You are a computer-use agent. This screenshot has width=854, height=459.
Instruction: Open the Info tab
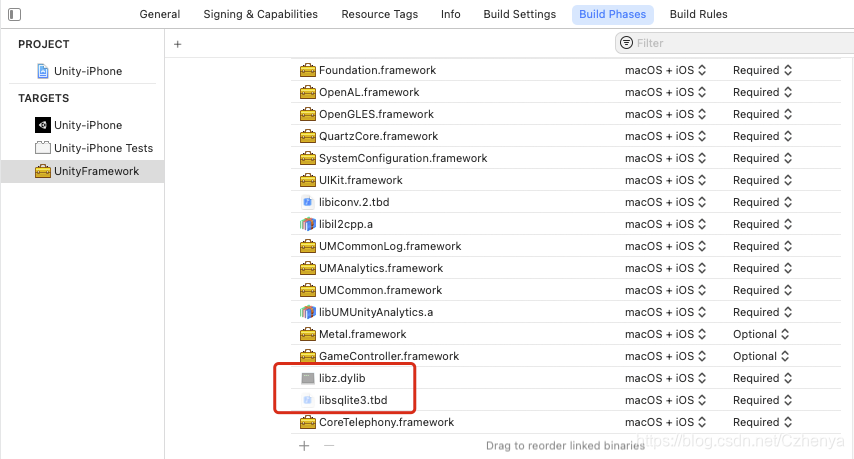pyautogui.click(x=450, y=14)
